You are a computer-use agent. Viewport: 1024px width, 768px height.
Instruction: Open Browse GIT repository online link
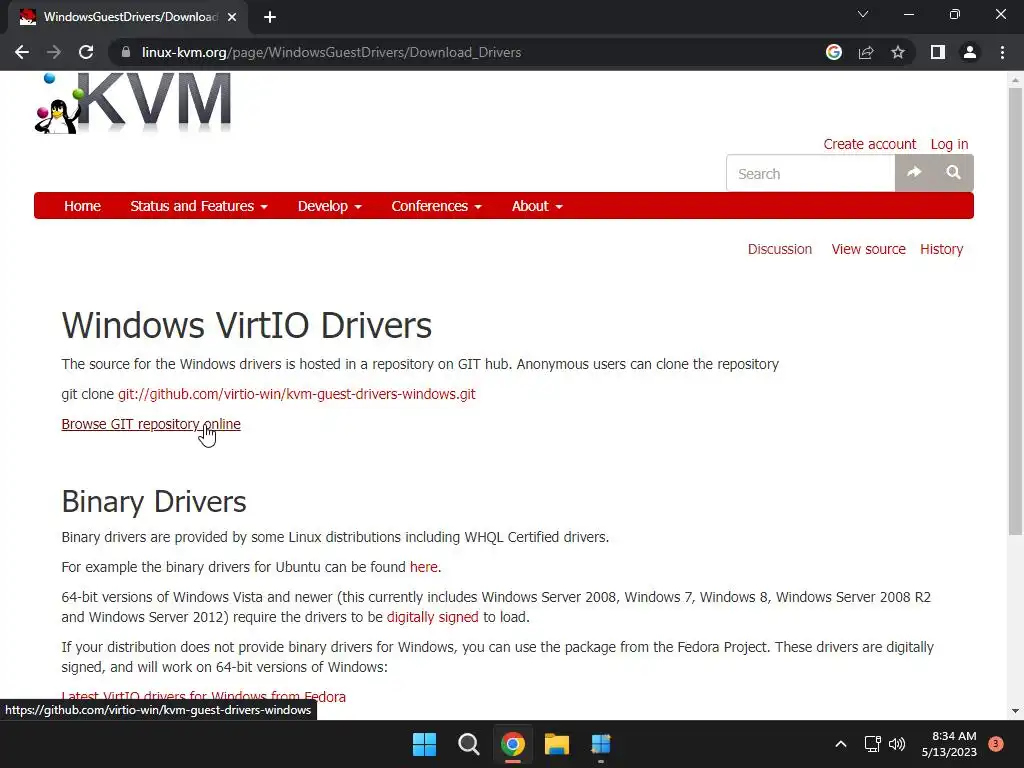coord(151,424)
